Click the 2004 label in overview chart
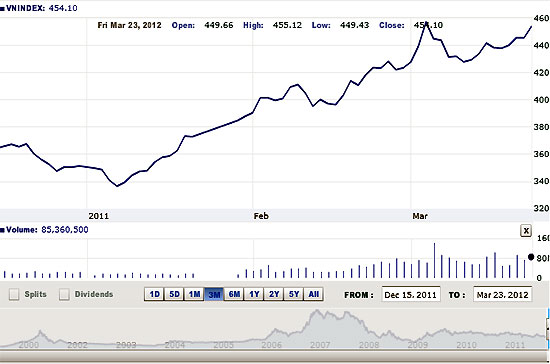Image resolution: width=550 pixels, height=364 pixels. click(174, 345)
